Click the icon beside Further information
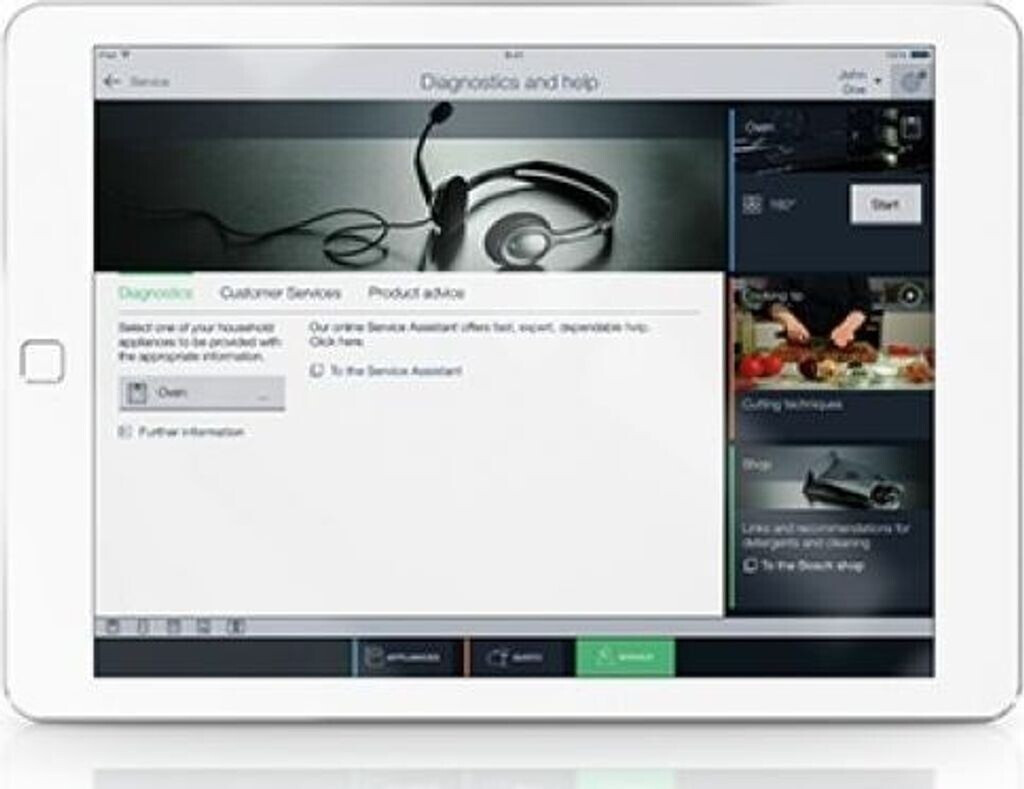 (x=125, y=432)
